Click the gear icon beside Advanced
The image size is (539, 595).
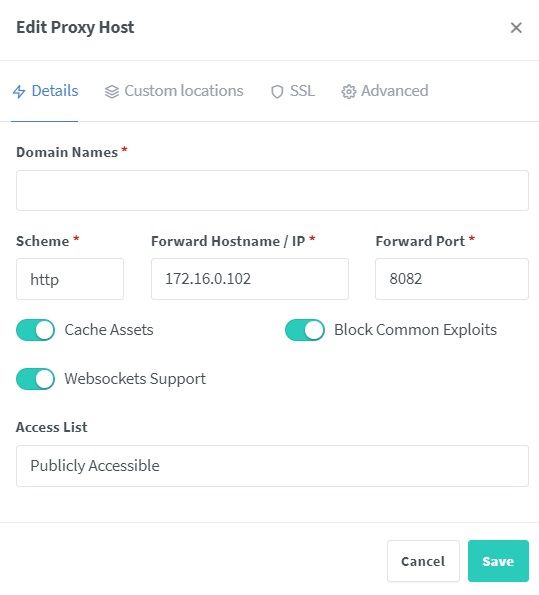pyautogui.click(x=348, y=91)
